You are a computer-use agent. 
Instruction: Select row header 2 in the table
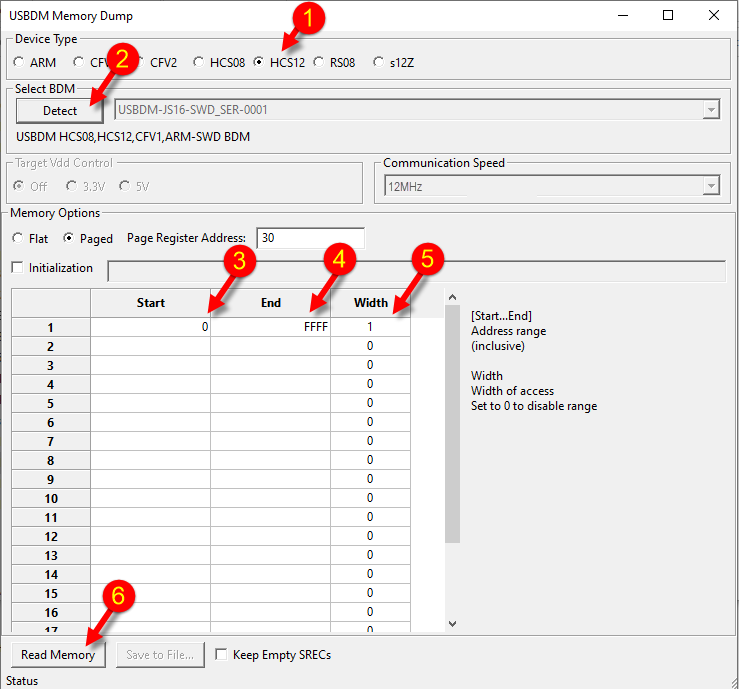(x=50, y=346)
